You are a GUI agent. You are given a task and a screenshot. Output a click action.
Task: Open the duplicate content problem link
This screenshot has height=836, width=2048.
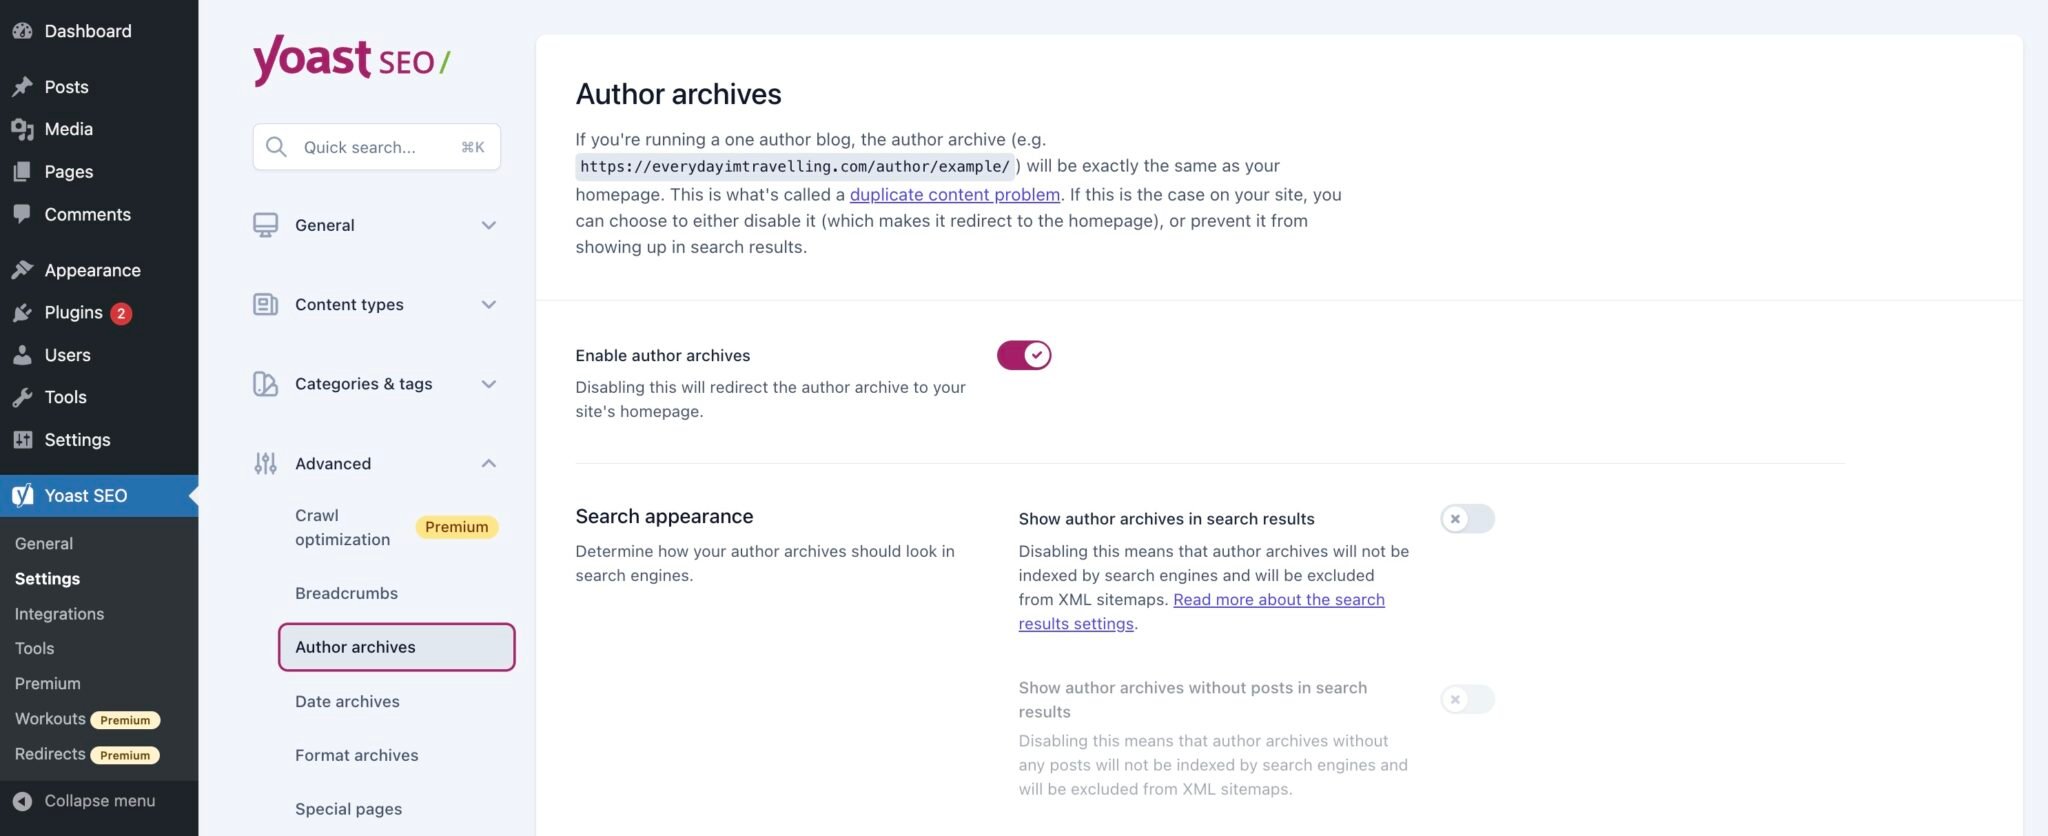[954, 195]
